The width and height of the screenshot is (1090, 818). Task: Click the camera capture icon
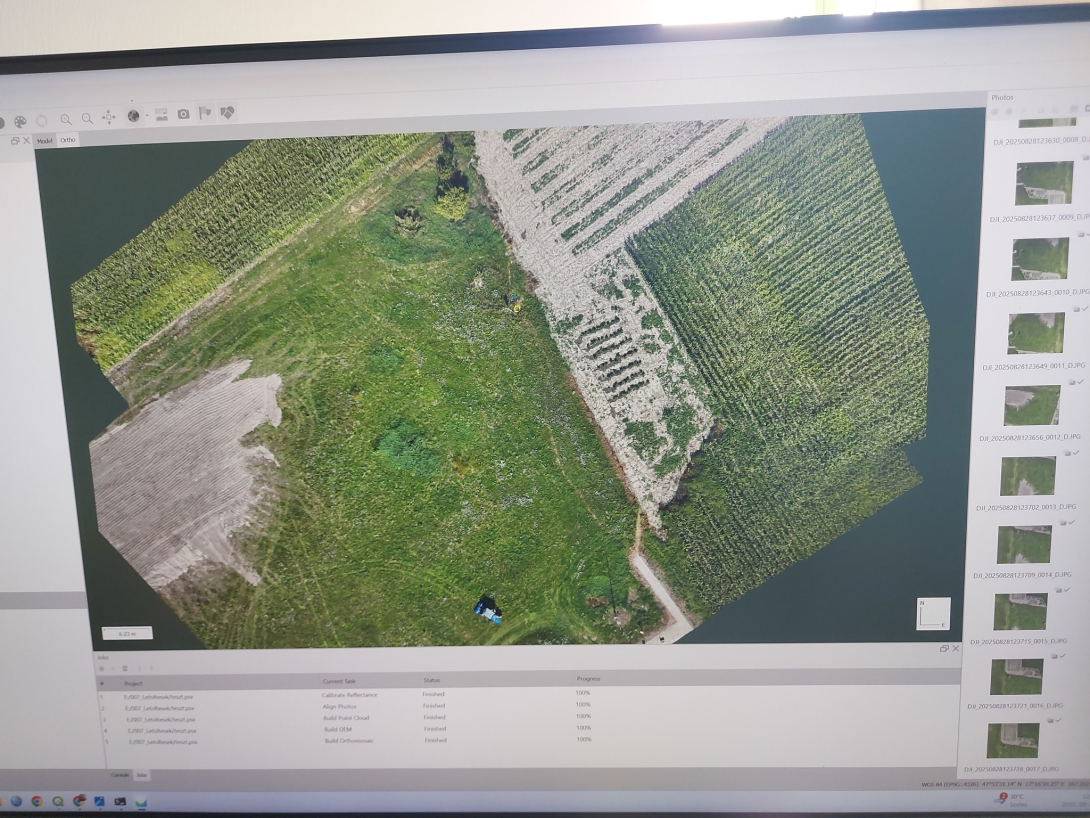184,114
